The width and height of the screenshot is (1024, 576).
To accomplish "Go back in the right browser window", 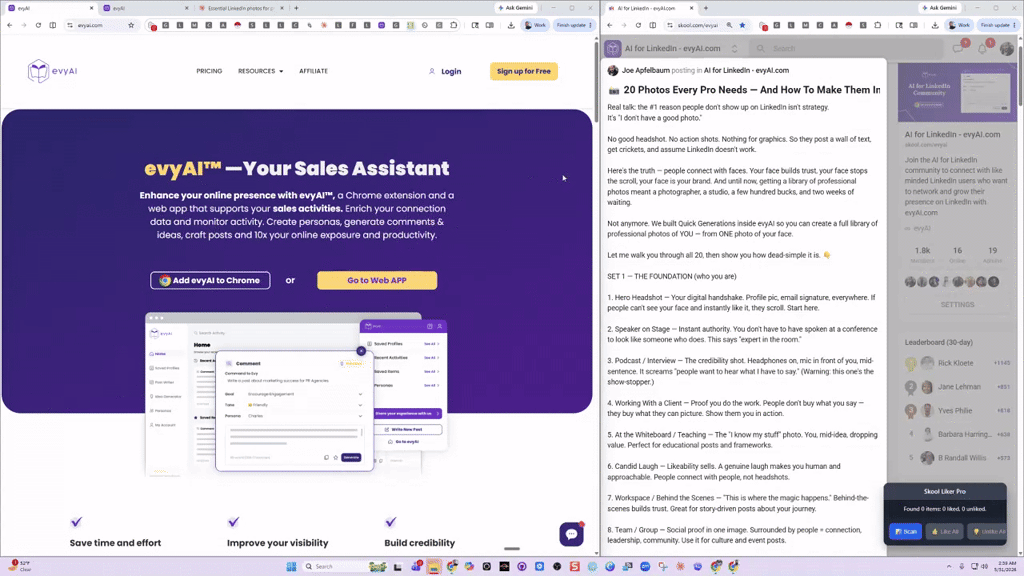I will 610,25.
